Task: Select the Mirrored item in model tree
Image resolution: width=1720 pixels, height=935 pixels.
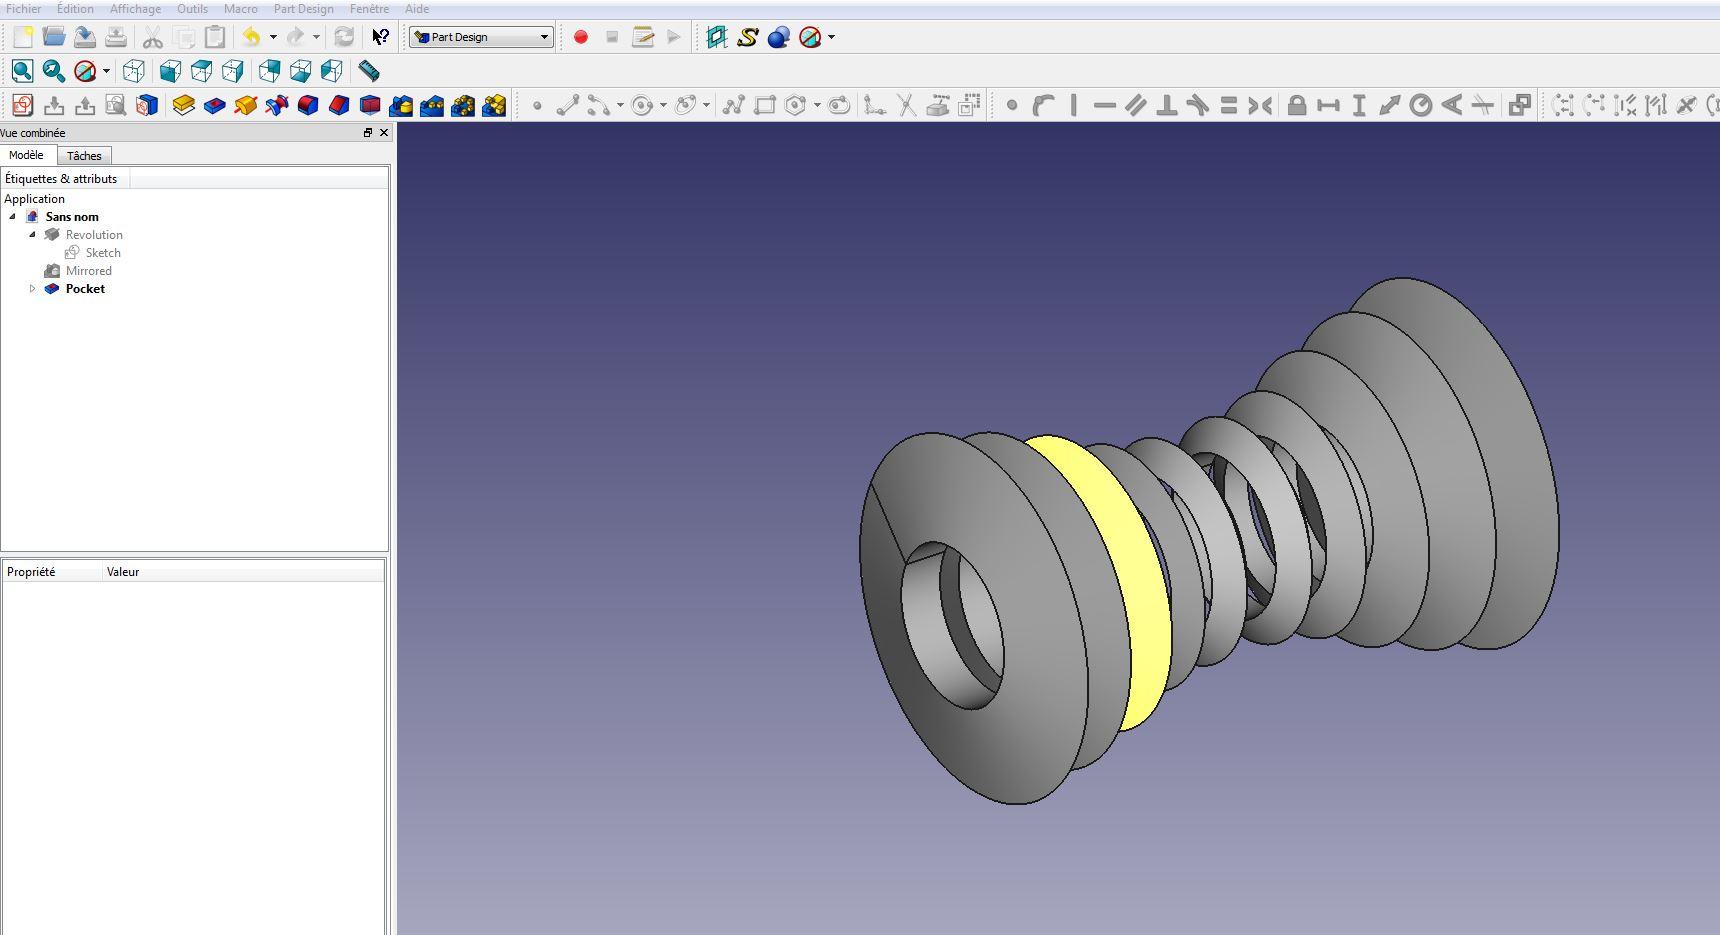Action: pyautogui.click(x=89, y=271)
